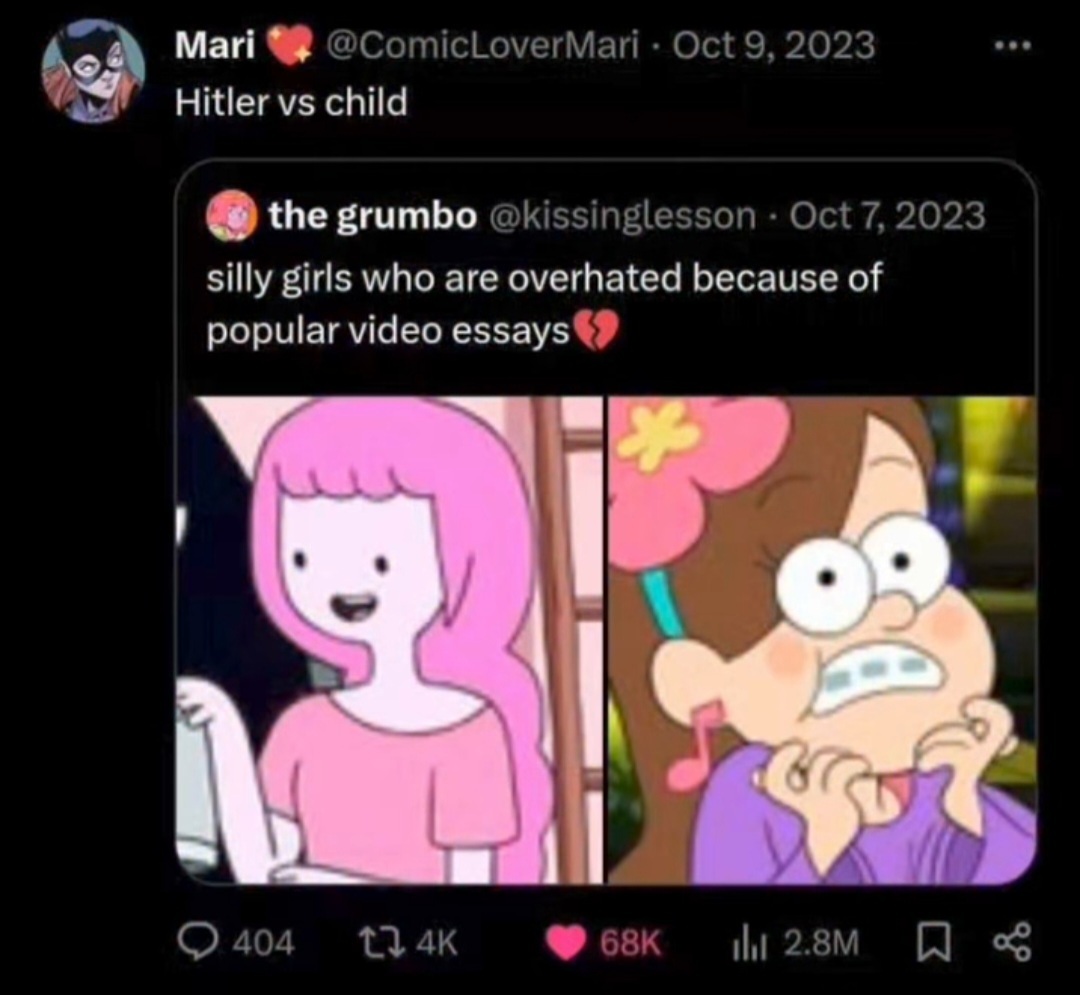Open the brown-haired girl with braces image
This screenshot has width=1080, height=995.
(x=822, y=640)
